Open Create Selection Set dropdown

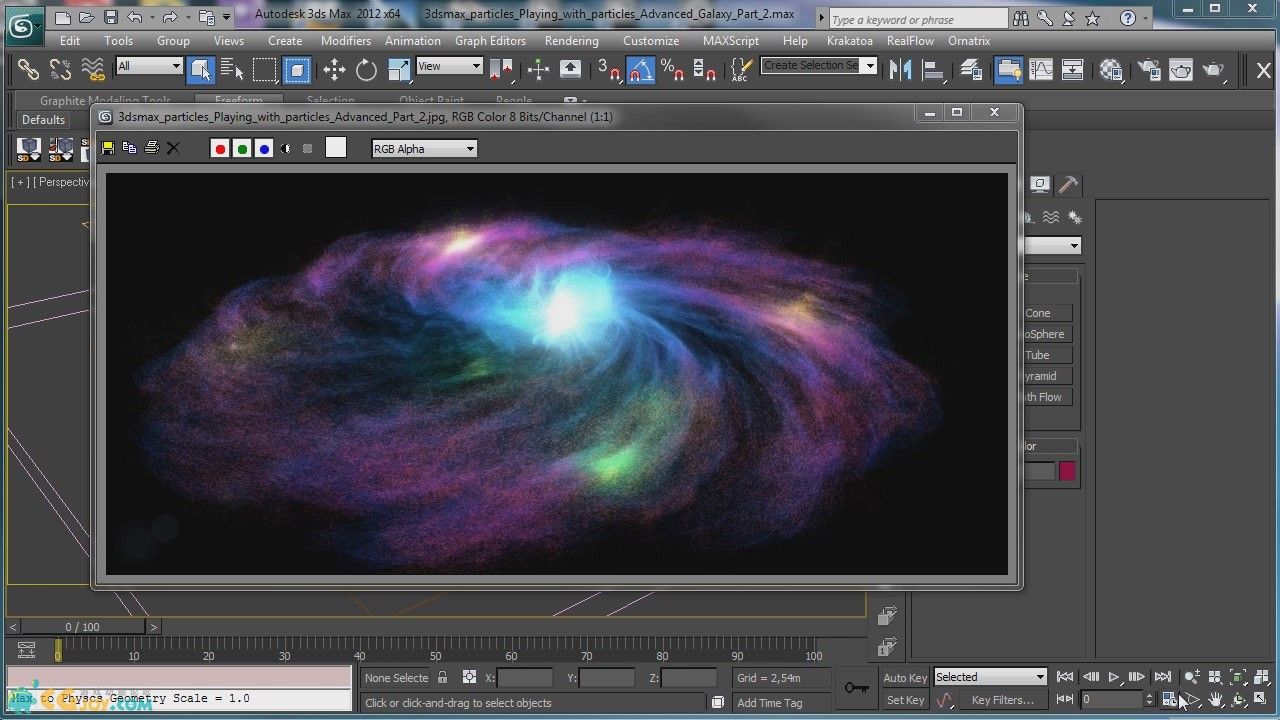click(818, 65)
